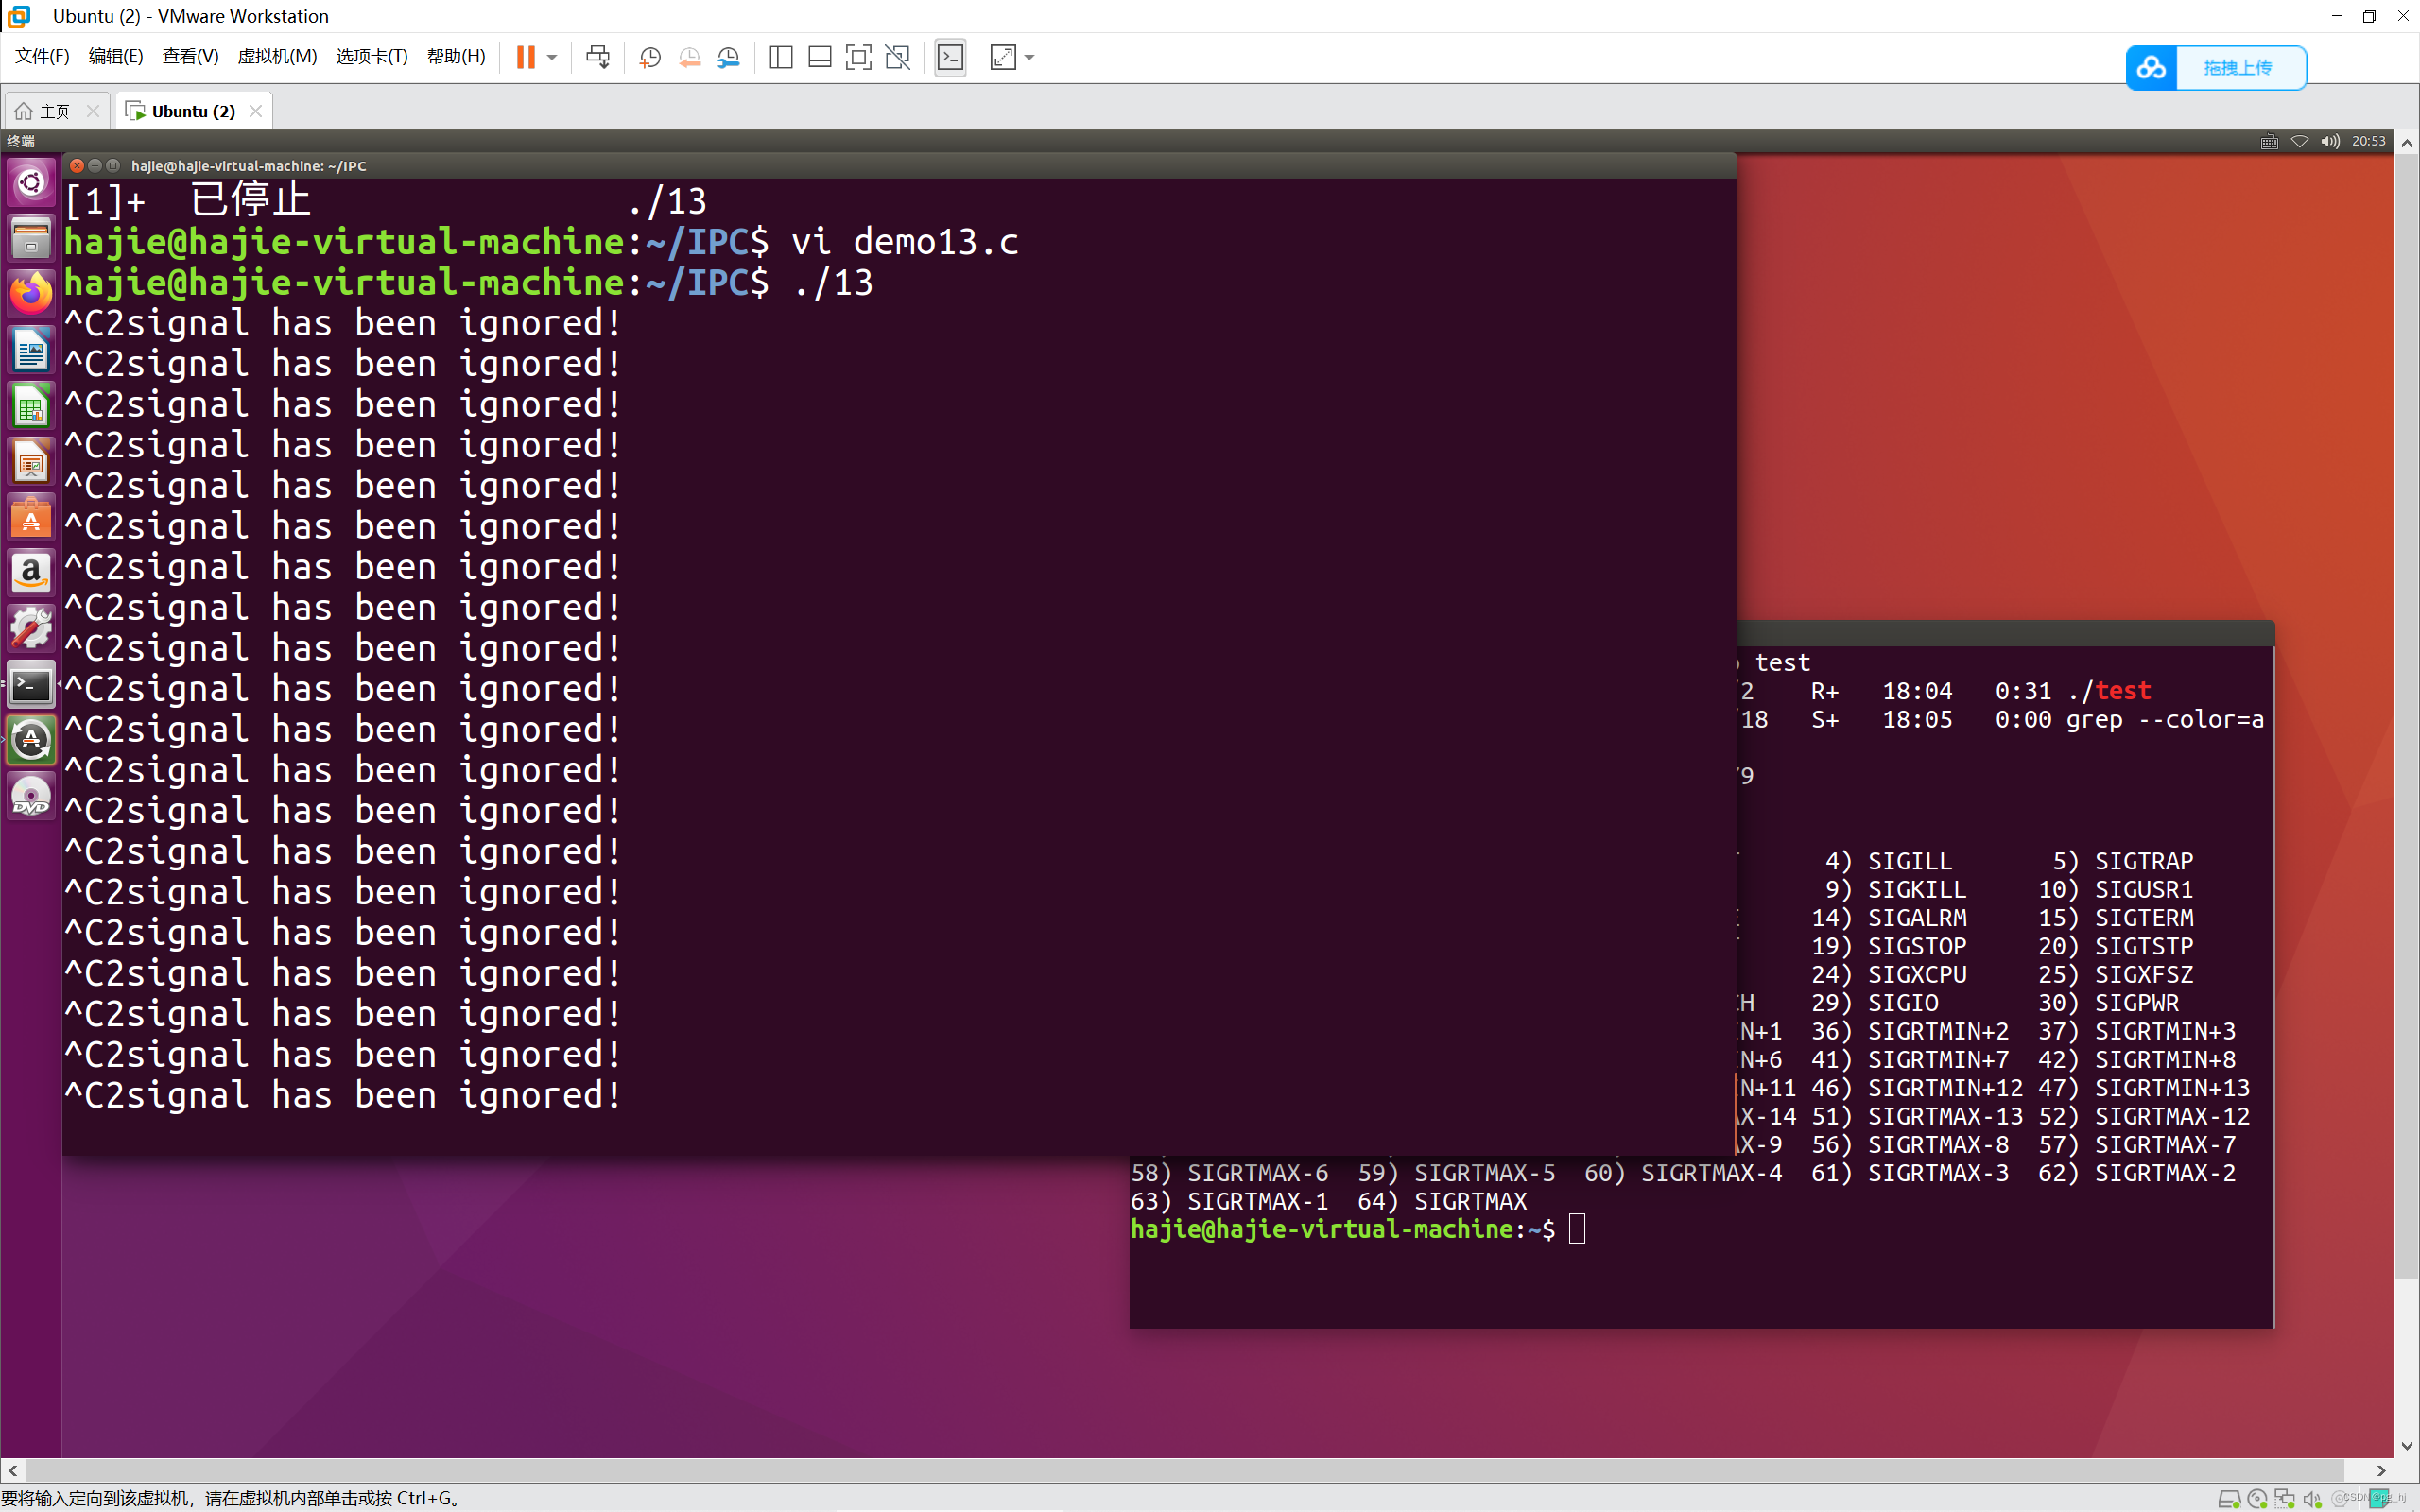Close the 主页 home tab
Screen dimensions: 2420x1512
click(x=93, y=111)
